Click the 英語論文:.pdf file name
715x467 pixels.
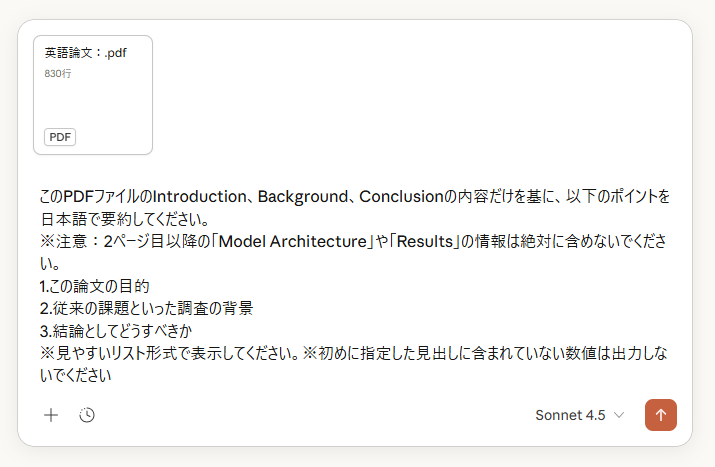pos(86,53)
